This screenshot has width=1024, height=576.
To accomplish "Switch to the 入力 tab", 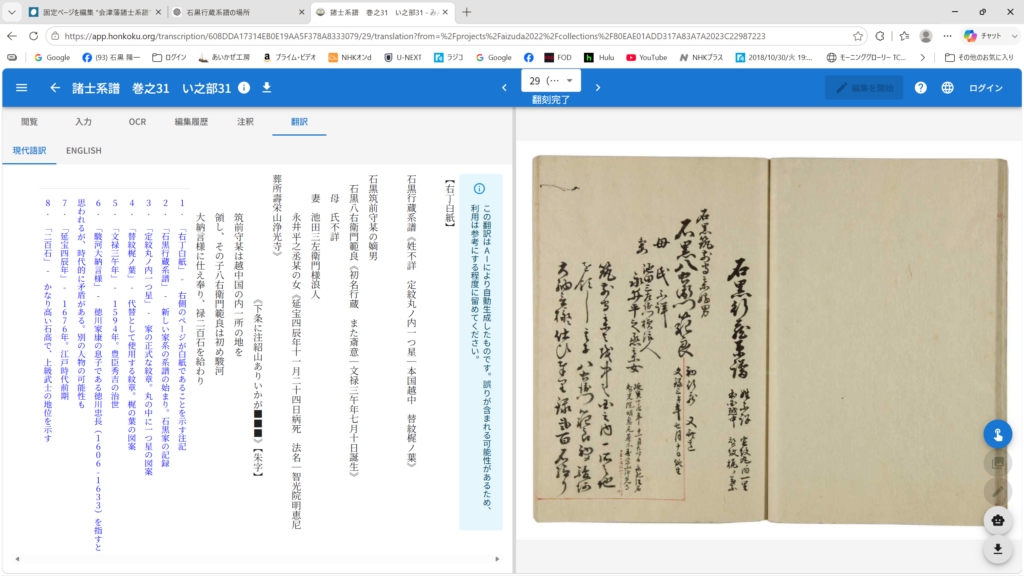I will coord(84,121).
